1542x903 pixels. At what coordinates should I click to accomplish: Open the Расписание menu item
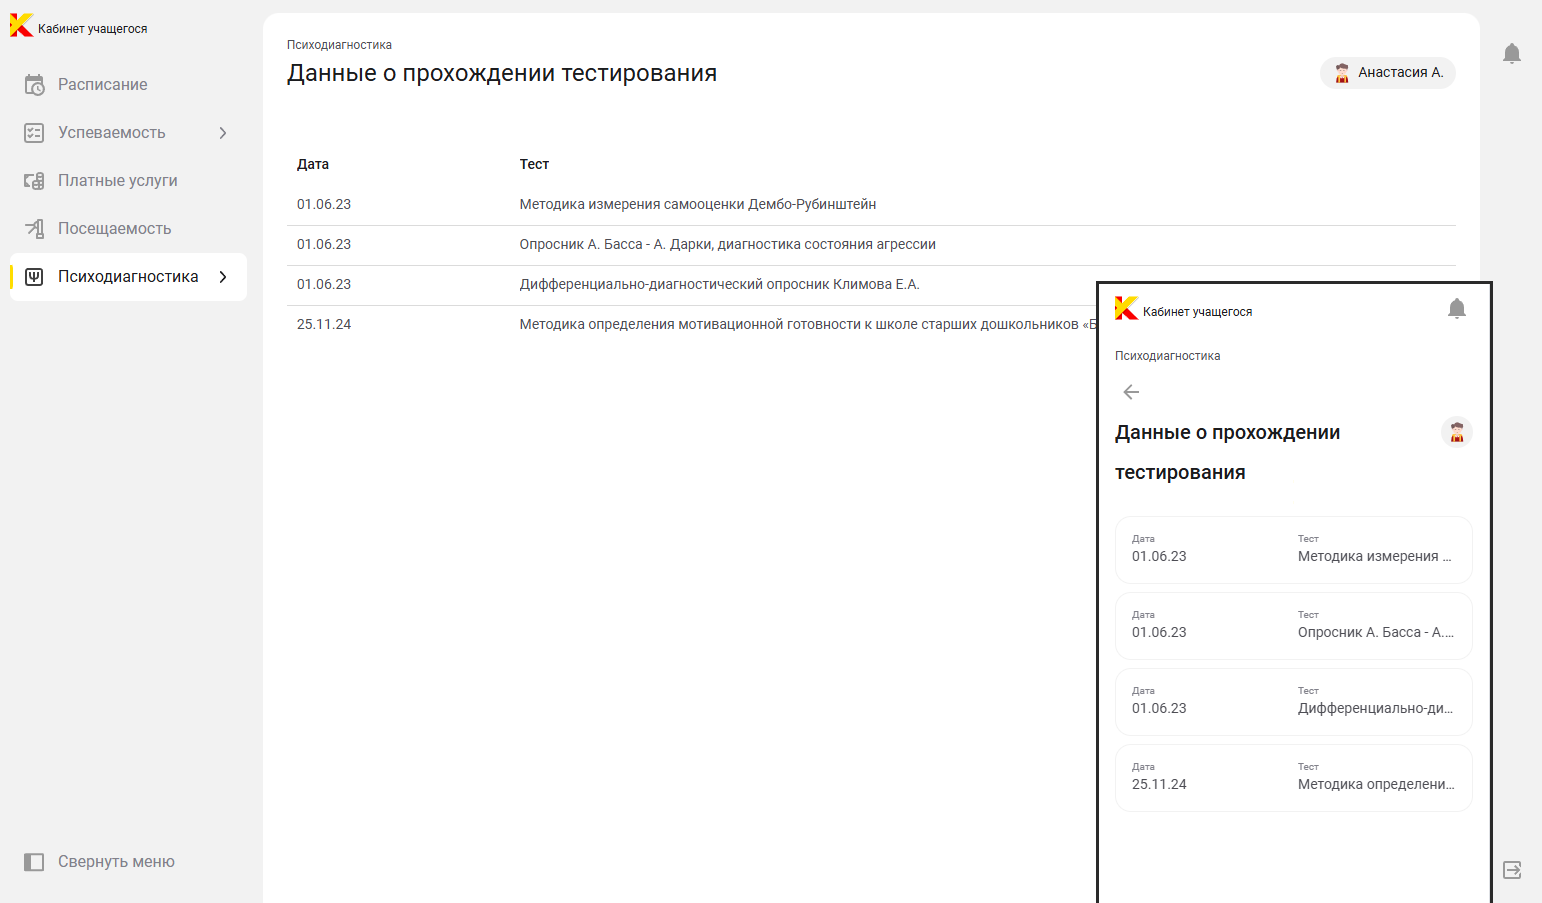coord(102,85)
